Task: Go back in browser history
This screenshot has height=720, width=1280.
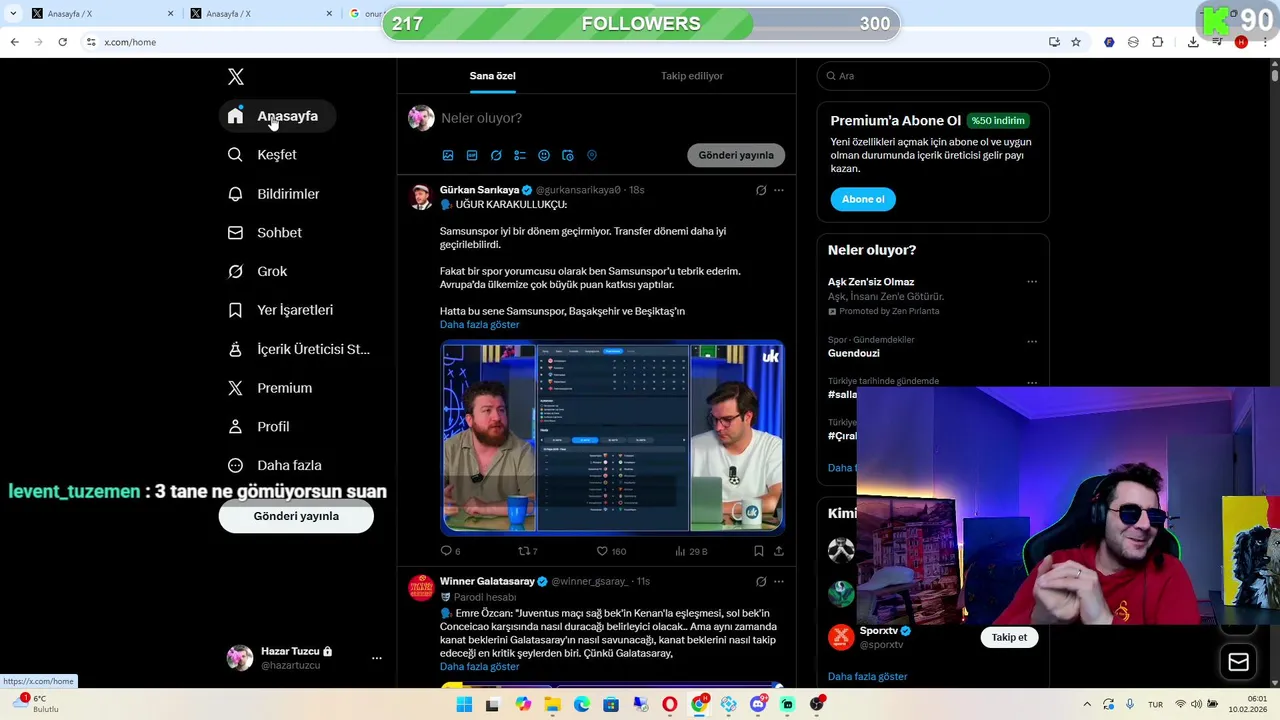Action: (14, 42)
